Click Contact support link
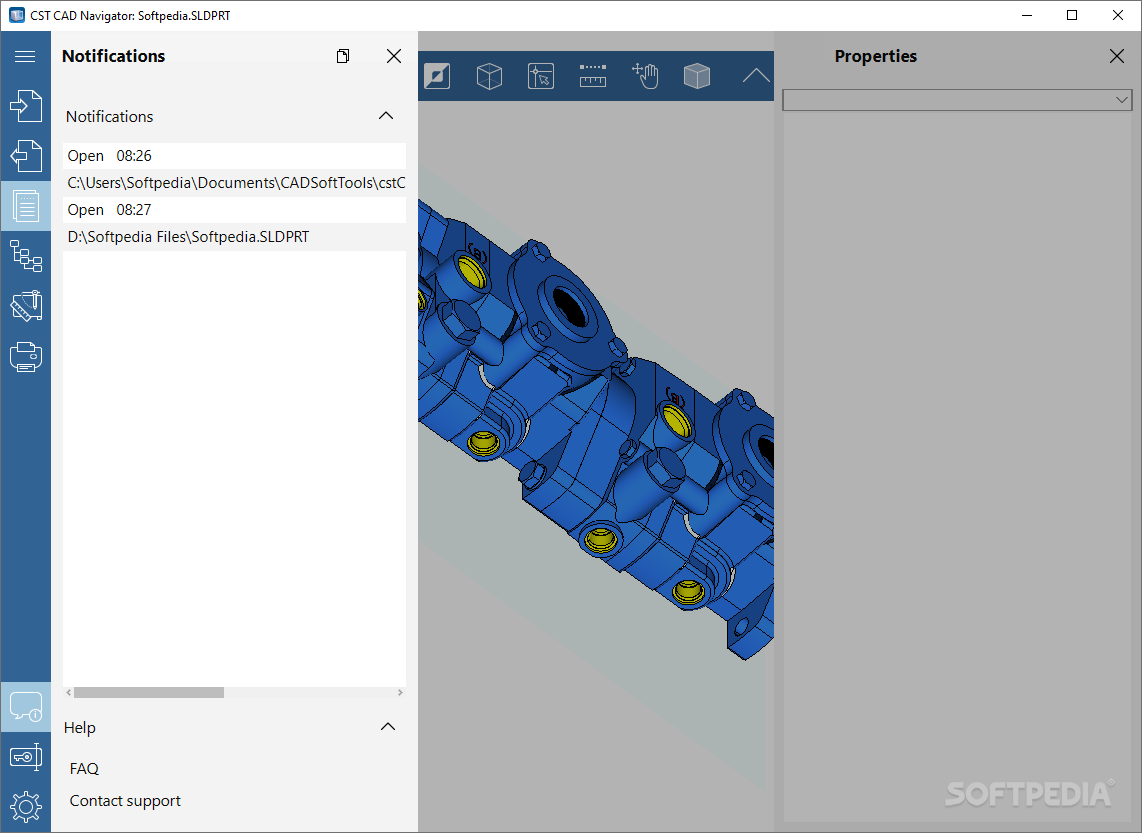This screenshot has width=1142, height=833. 125,801
